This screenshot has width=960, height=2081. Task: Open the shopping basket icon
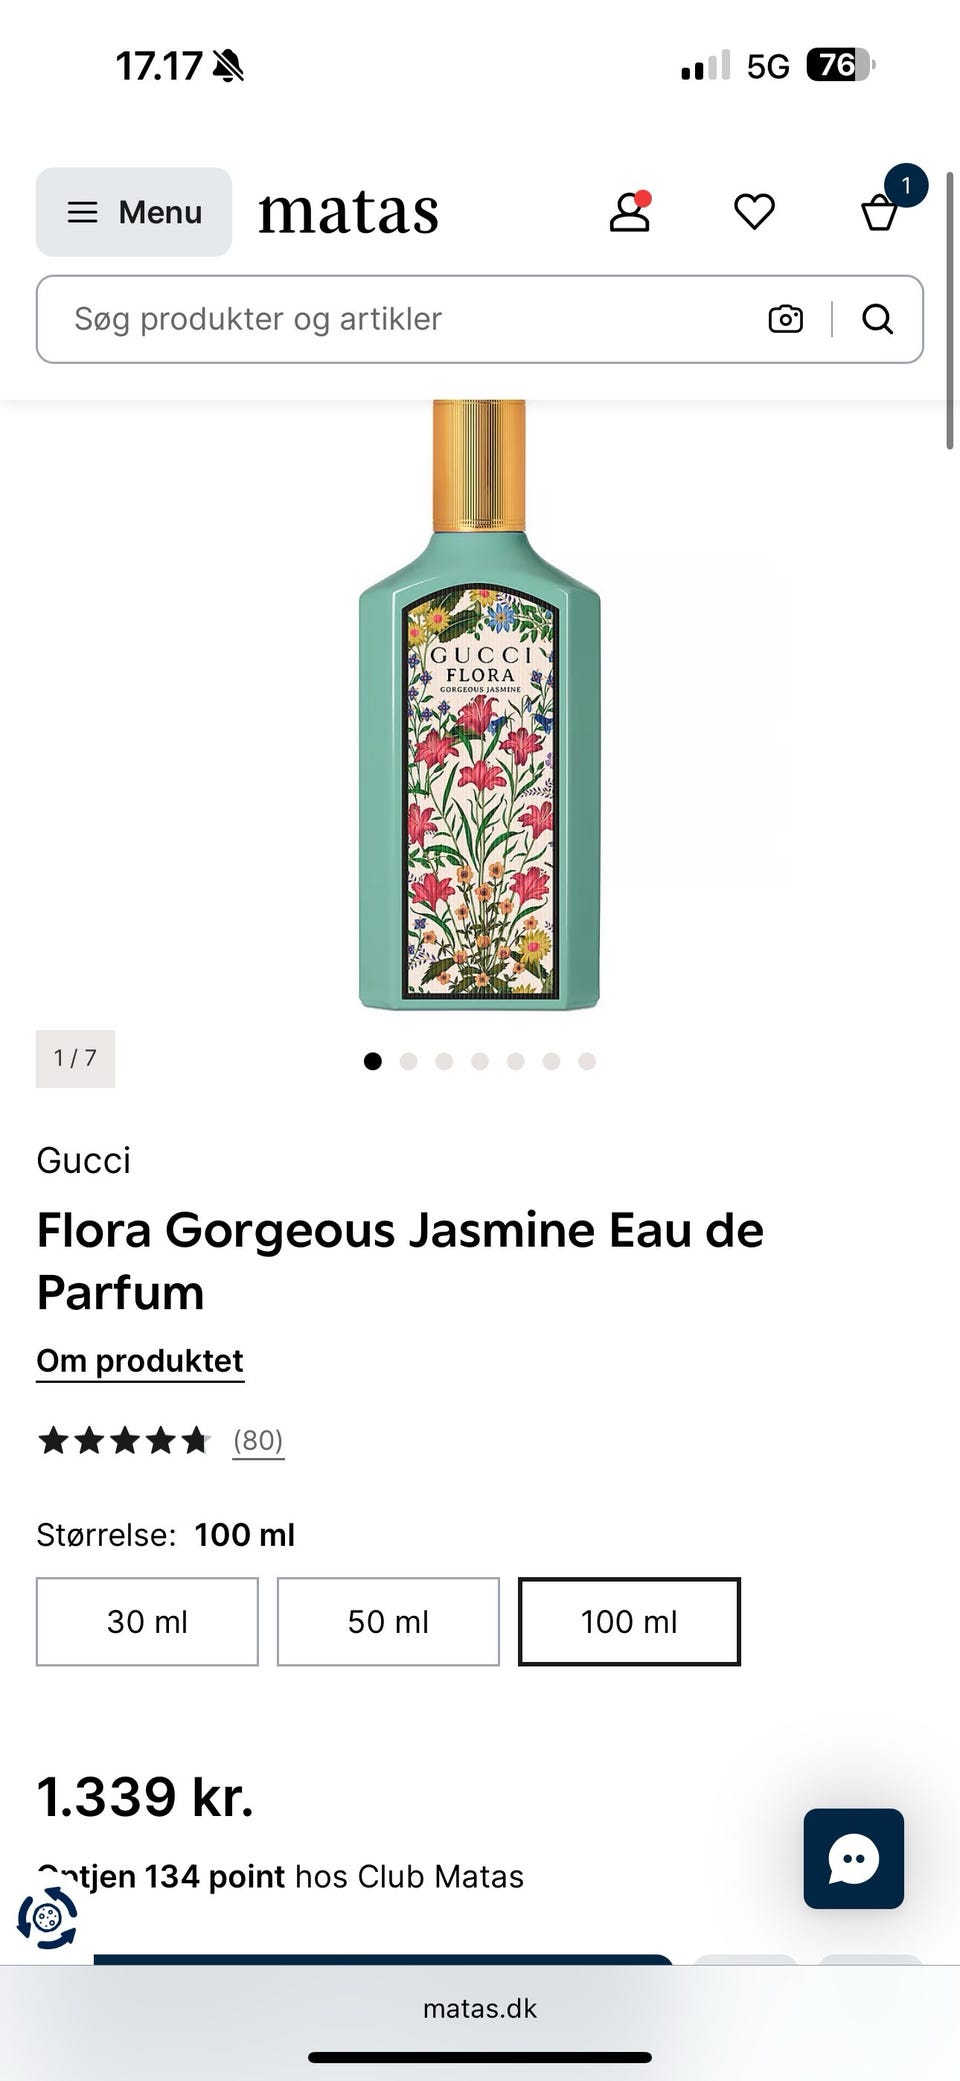pyautogui.click(x=880, y=212)
